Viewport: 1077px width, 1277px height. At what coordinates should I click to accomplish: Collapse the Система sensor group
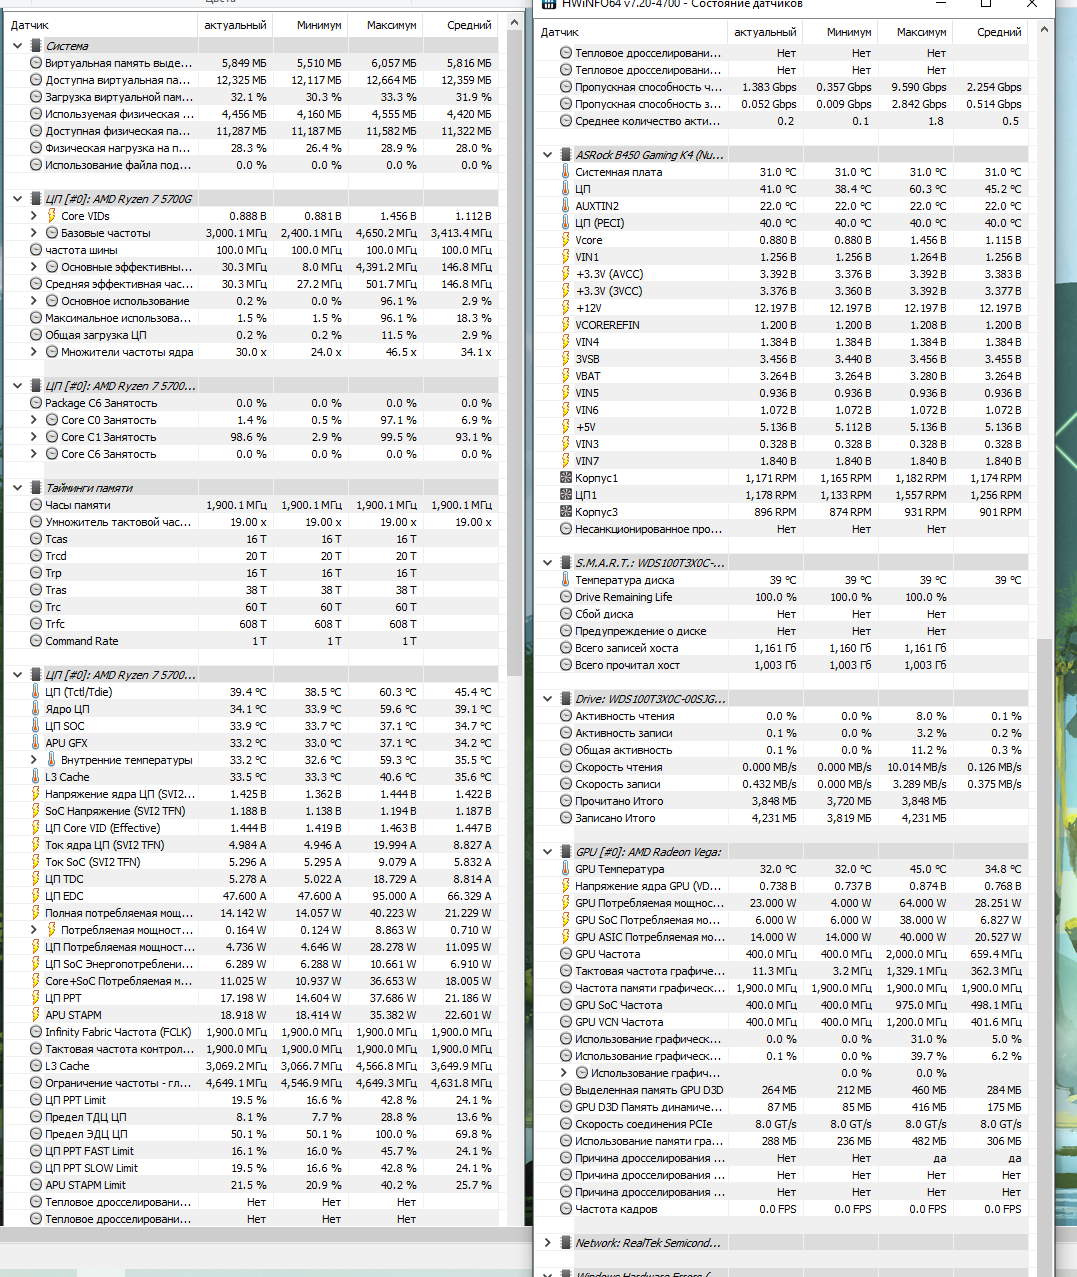pyautogui.click(x=17, y=46)
